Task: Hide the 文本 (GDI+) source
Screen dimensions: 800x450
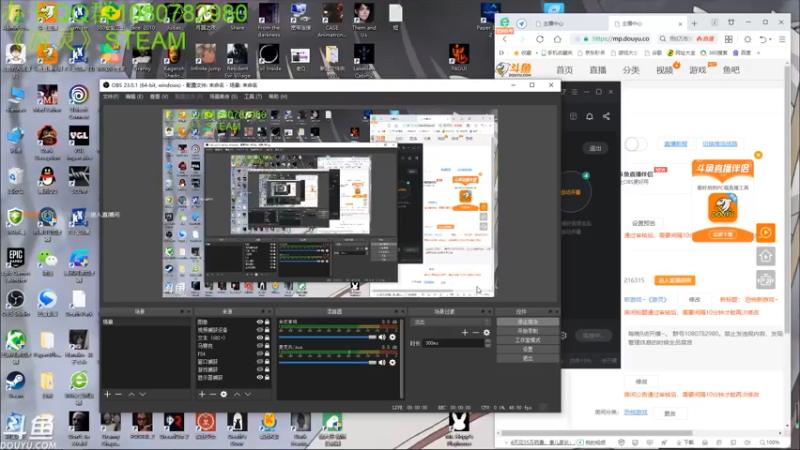Action: (x=260, y=338)
